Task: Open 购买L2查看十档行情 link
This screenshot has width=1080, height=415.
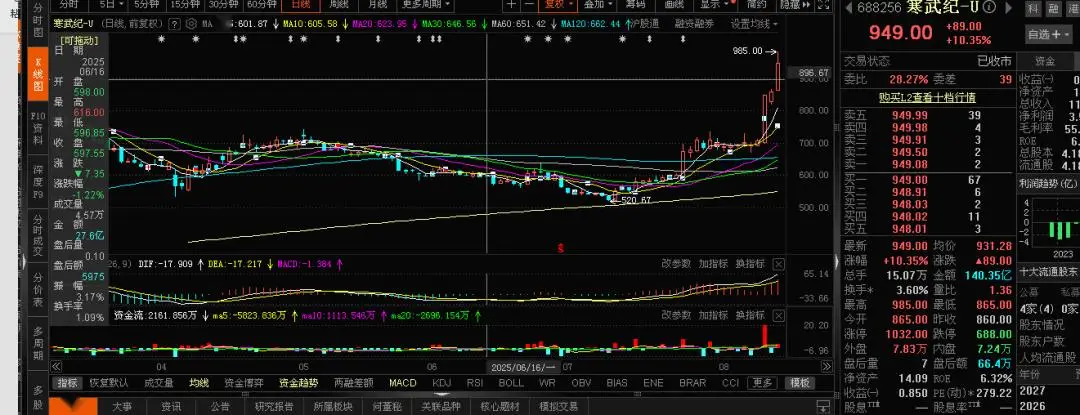Action: tap(927, 98)
